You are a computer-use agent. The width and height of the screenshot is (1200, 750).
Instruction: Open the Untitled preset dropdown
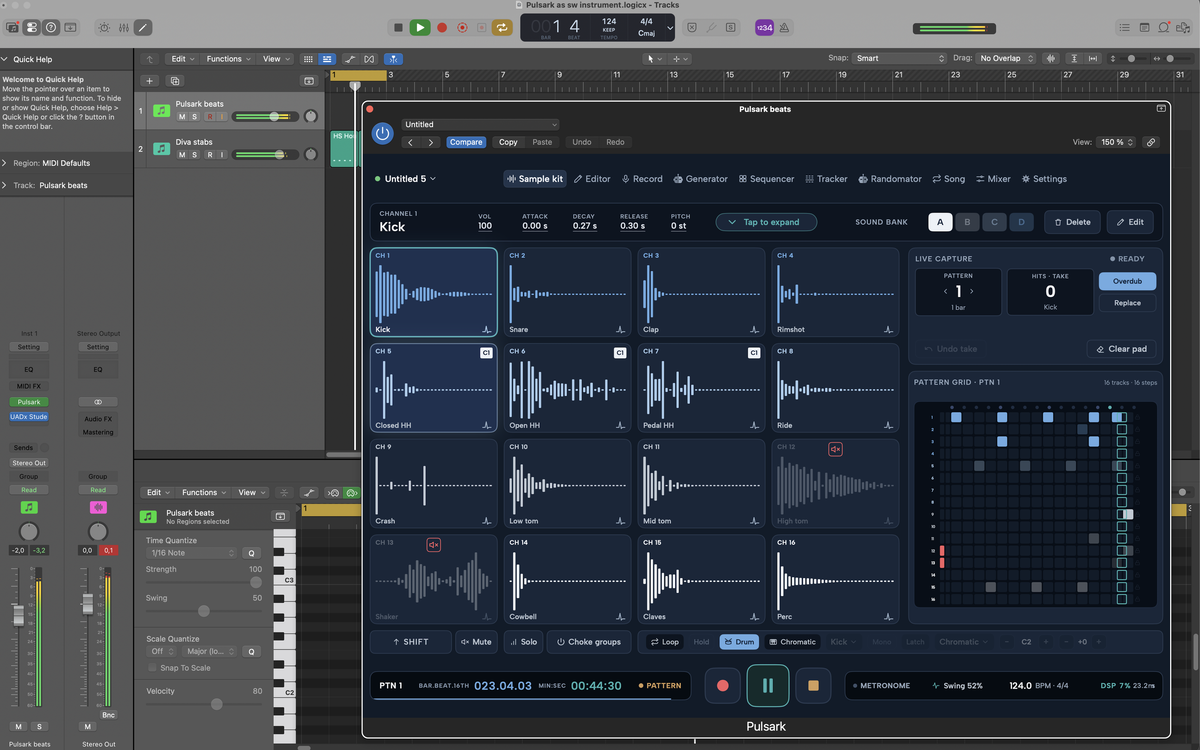481,125
